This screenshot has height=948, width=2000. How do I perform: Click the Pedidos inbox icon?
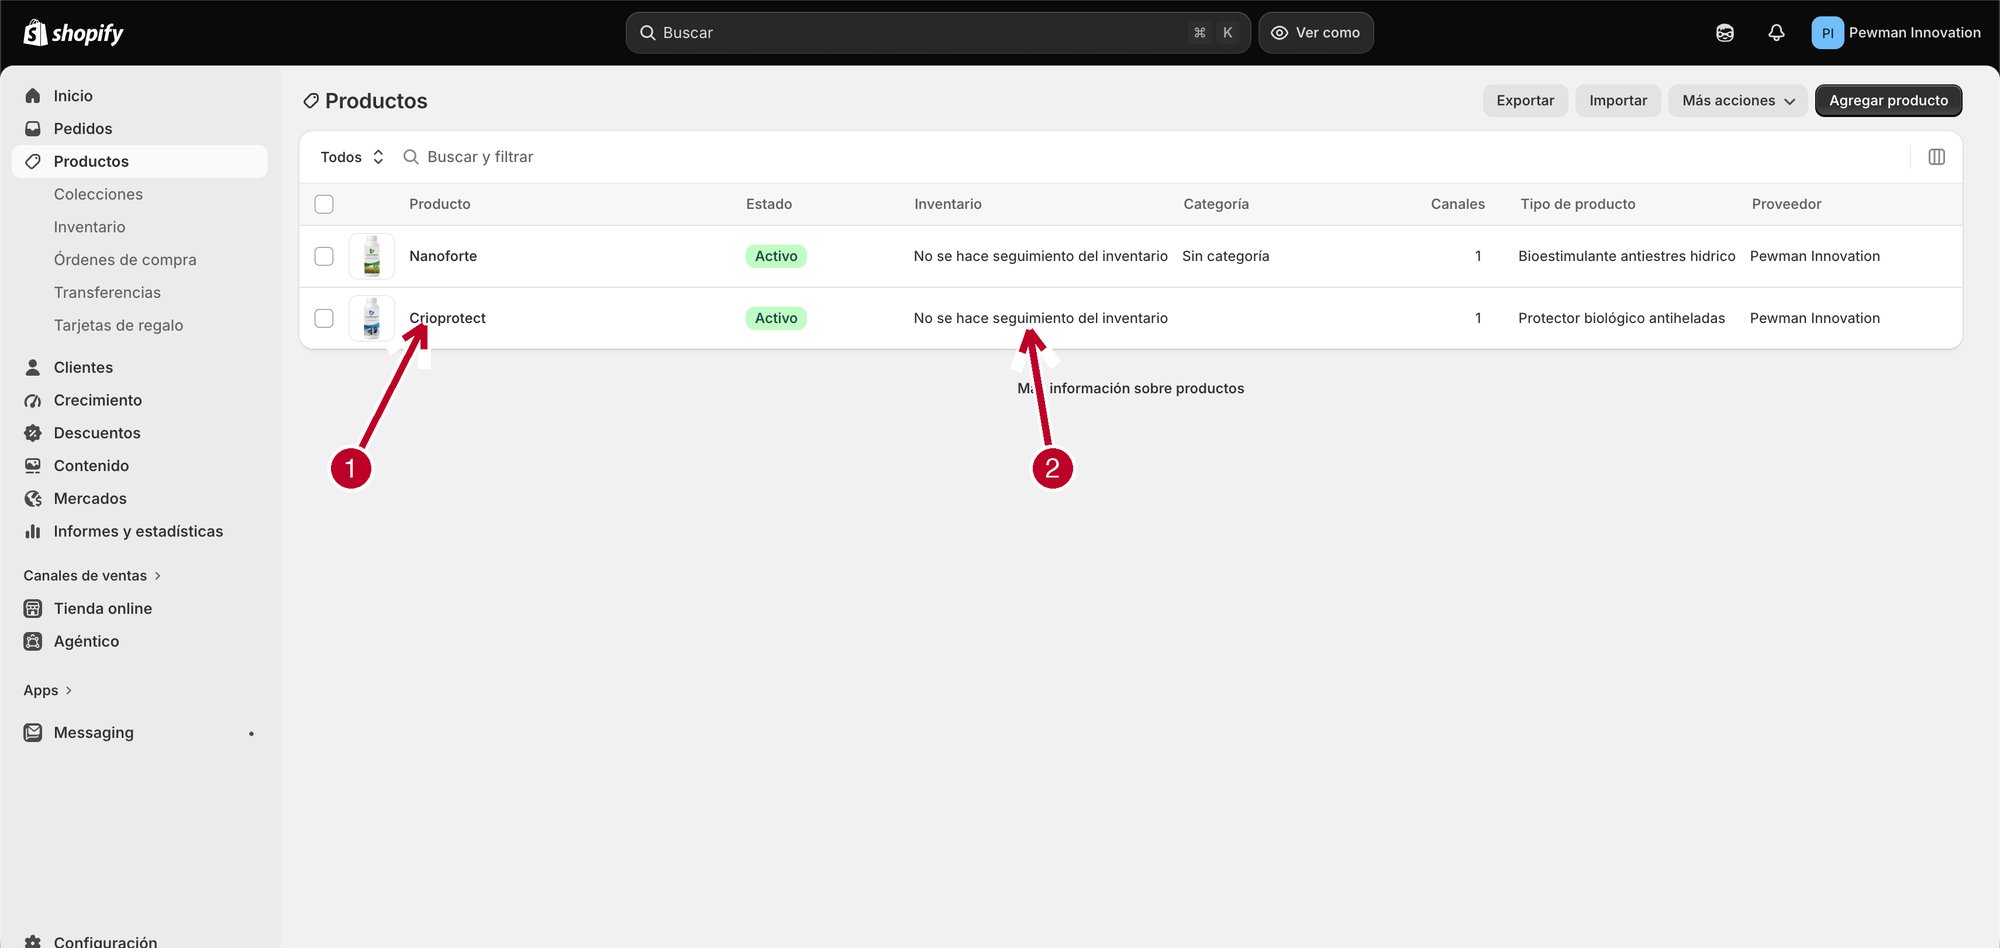[33, 129]
